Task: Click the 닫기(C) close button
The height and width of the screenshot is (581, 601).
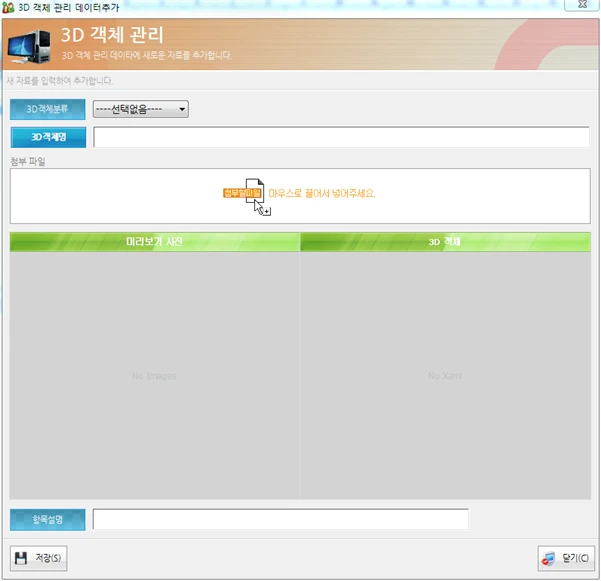Action: tap(566, 558)
